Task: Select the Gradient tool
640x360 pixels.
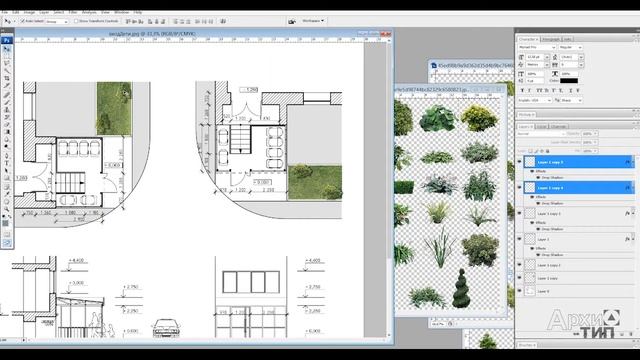Action: [x=7, y=132]
